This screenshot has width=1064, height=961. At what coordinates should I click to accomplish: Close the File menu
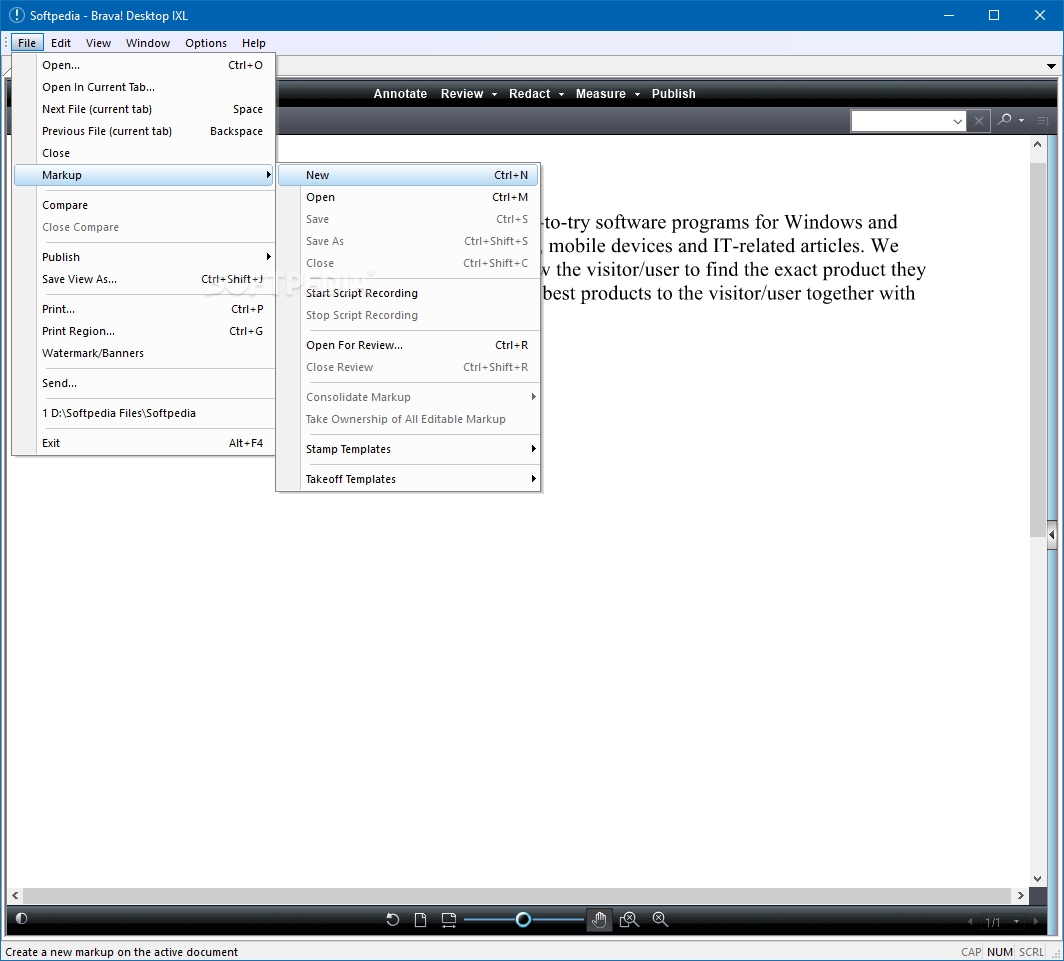point(27,43)
